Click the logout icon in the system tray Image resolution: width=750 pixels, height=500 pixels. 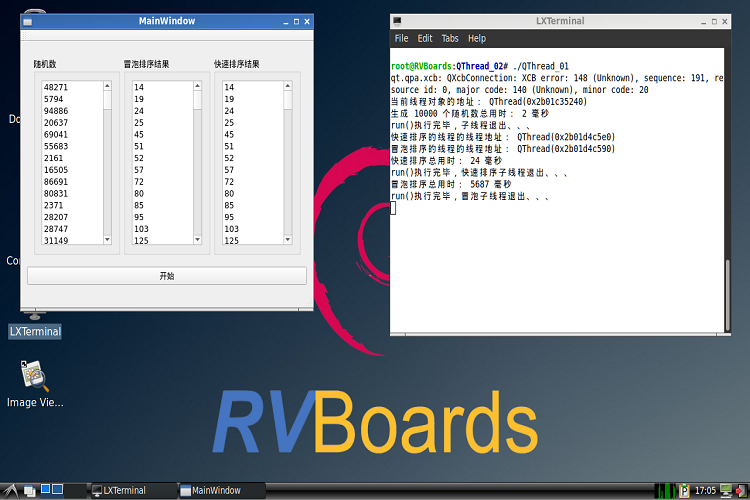coord(739,490)
